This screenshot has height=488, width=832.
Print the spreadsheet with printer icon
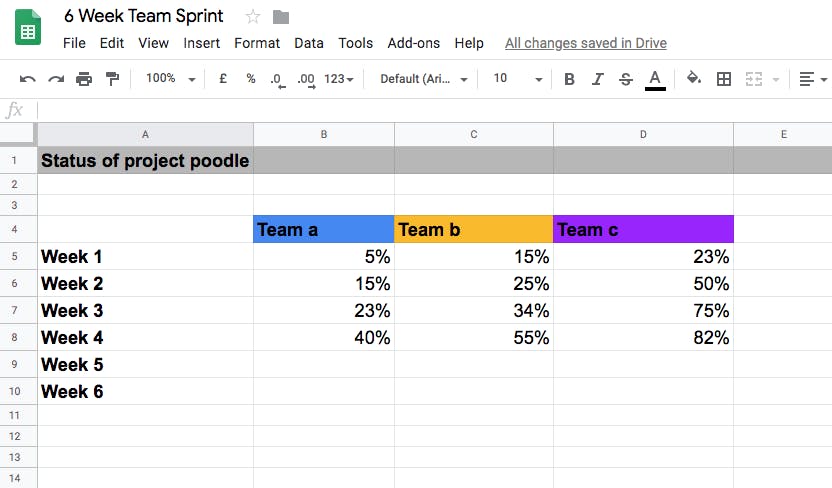tap(84, 79)
